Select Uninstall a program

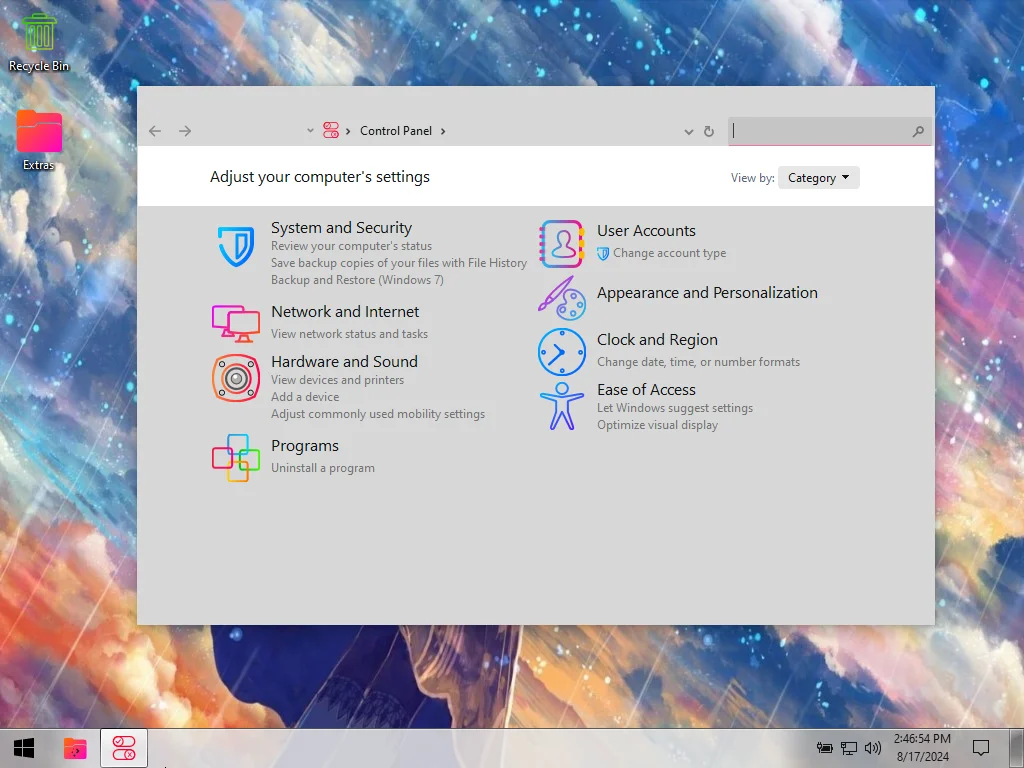pyautogui.click(x=323, y=468)
